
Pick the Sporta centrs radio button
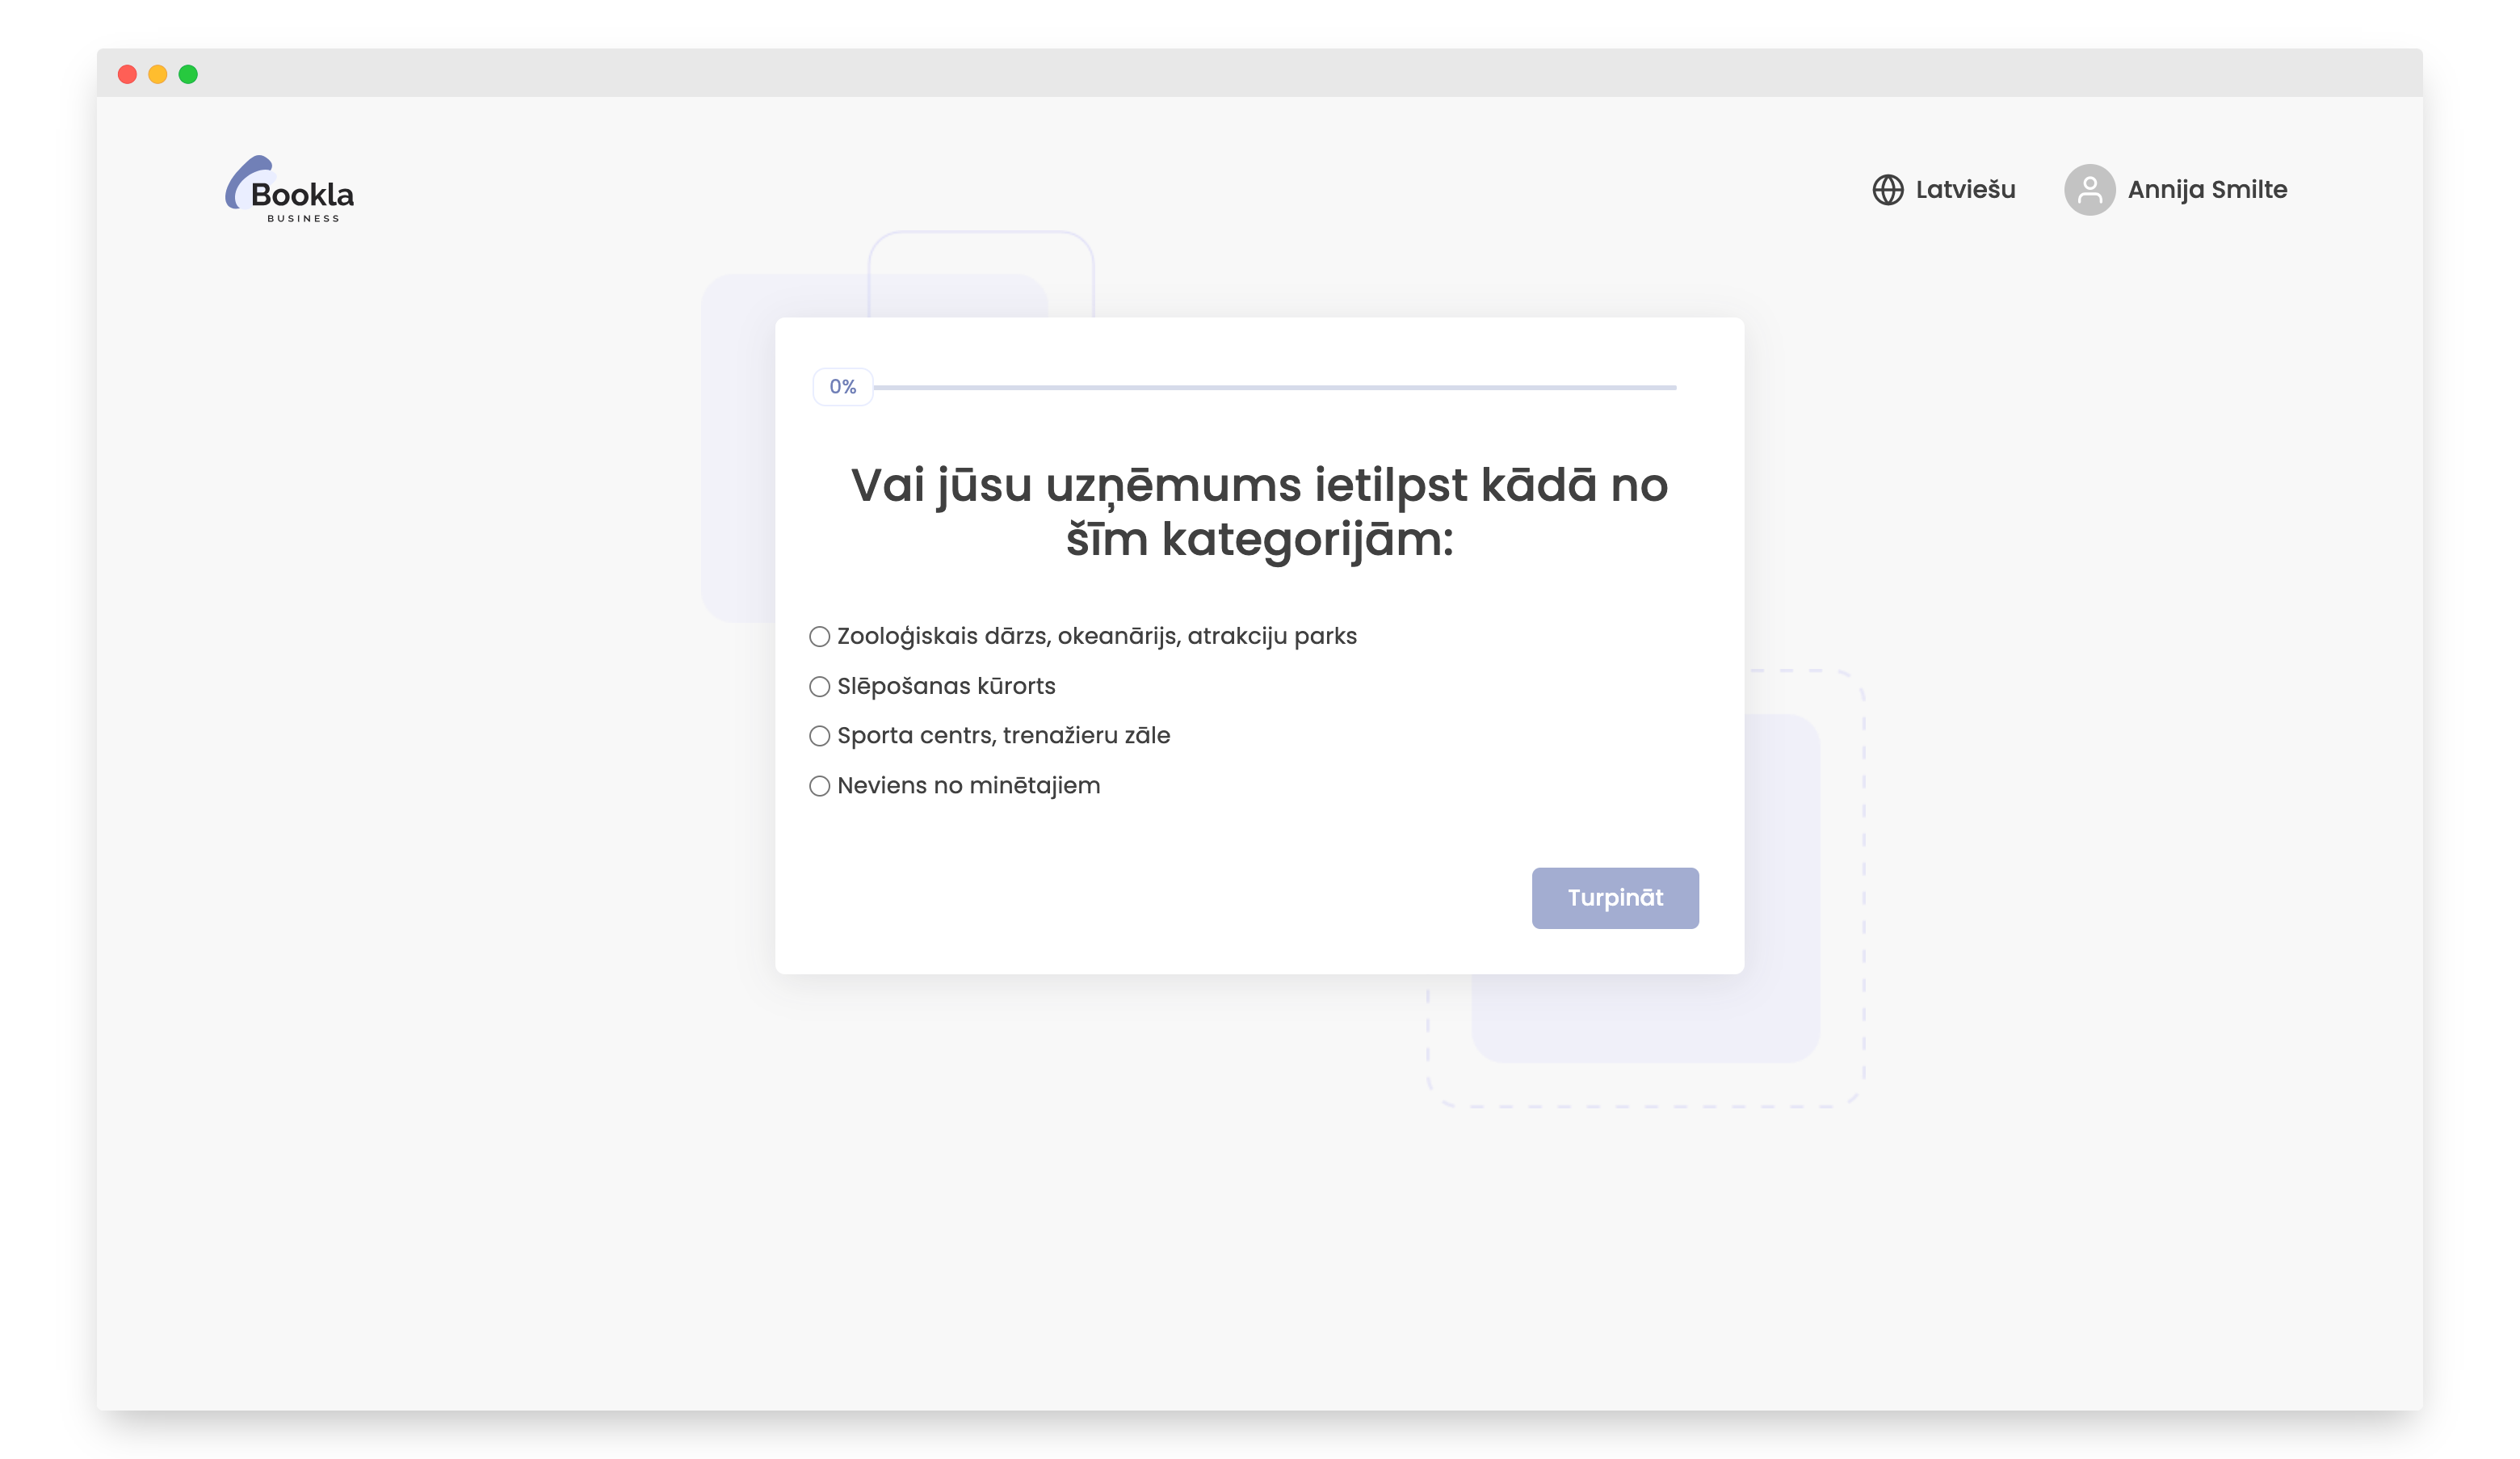[x=819, y=736]
